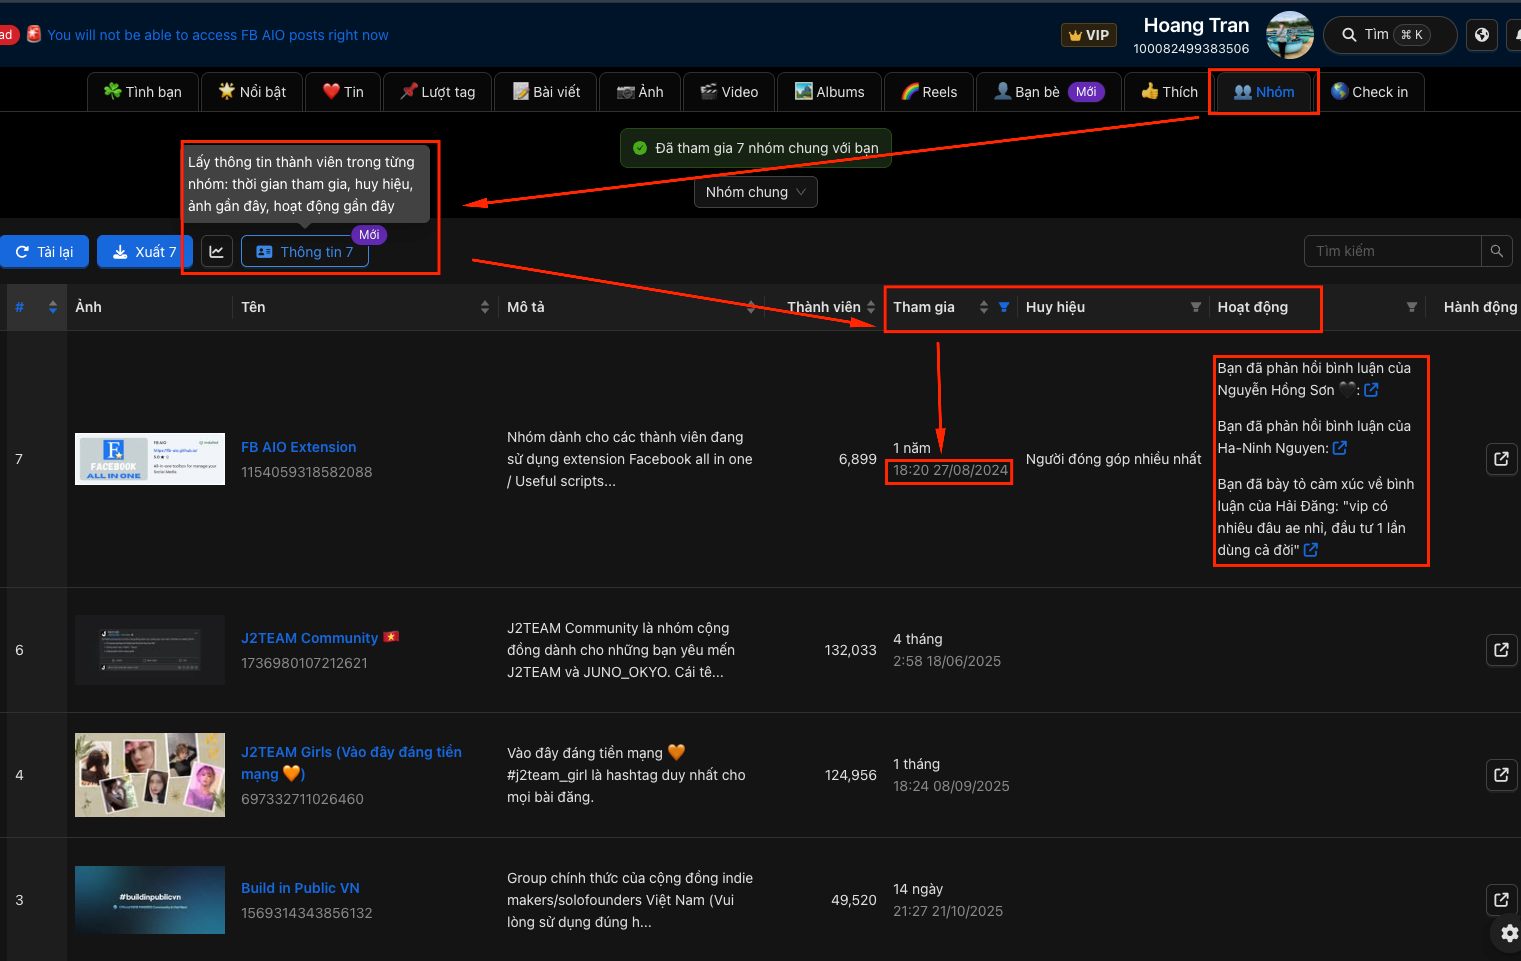
Task: Open FB AIO Extension group external link icon
Action: pyautogui.click(x=1501, y=459)
